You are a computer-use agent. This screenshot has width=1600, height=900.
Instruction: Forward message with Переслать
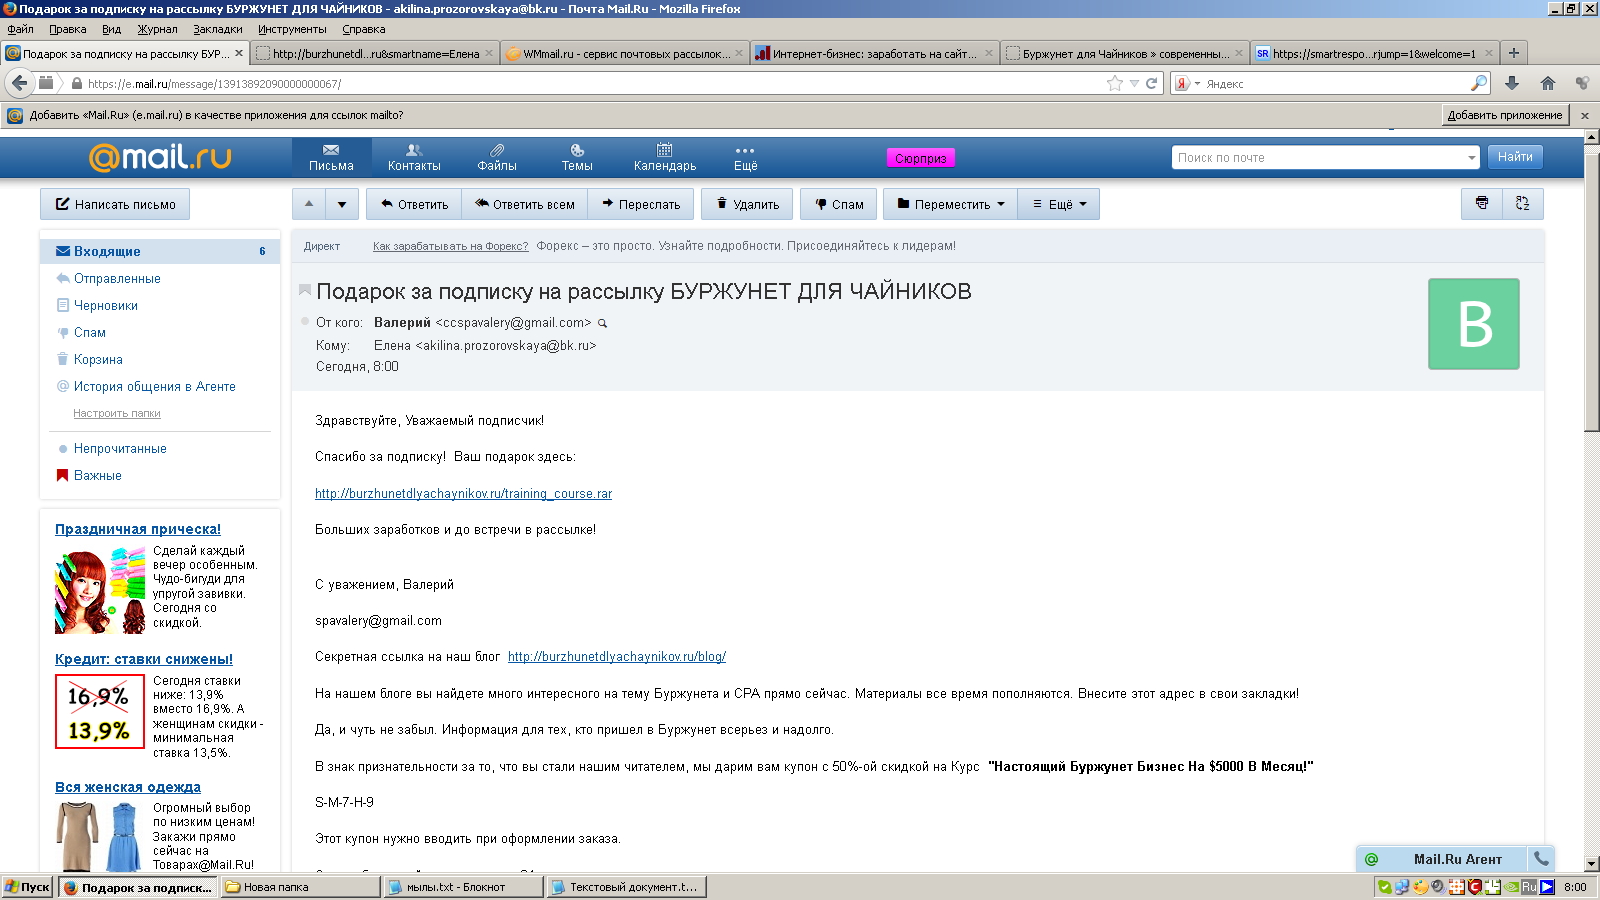(x=641, y=204)
